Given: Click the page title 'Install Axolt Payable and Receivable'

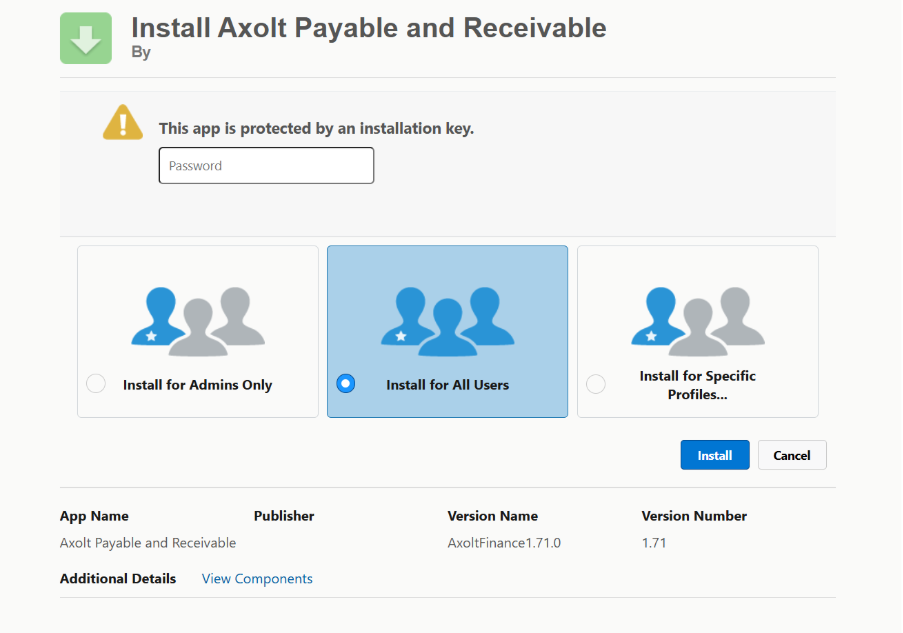Looking at the screenshot, I should pyautogui.click(x=368, y=27).
